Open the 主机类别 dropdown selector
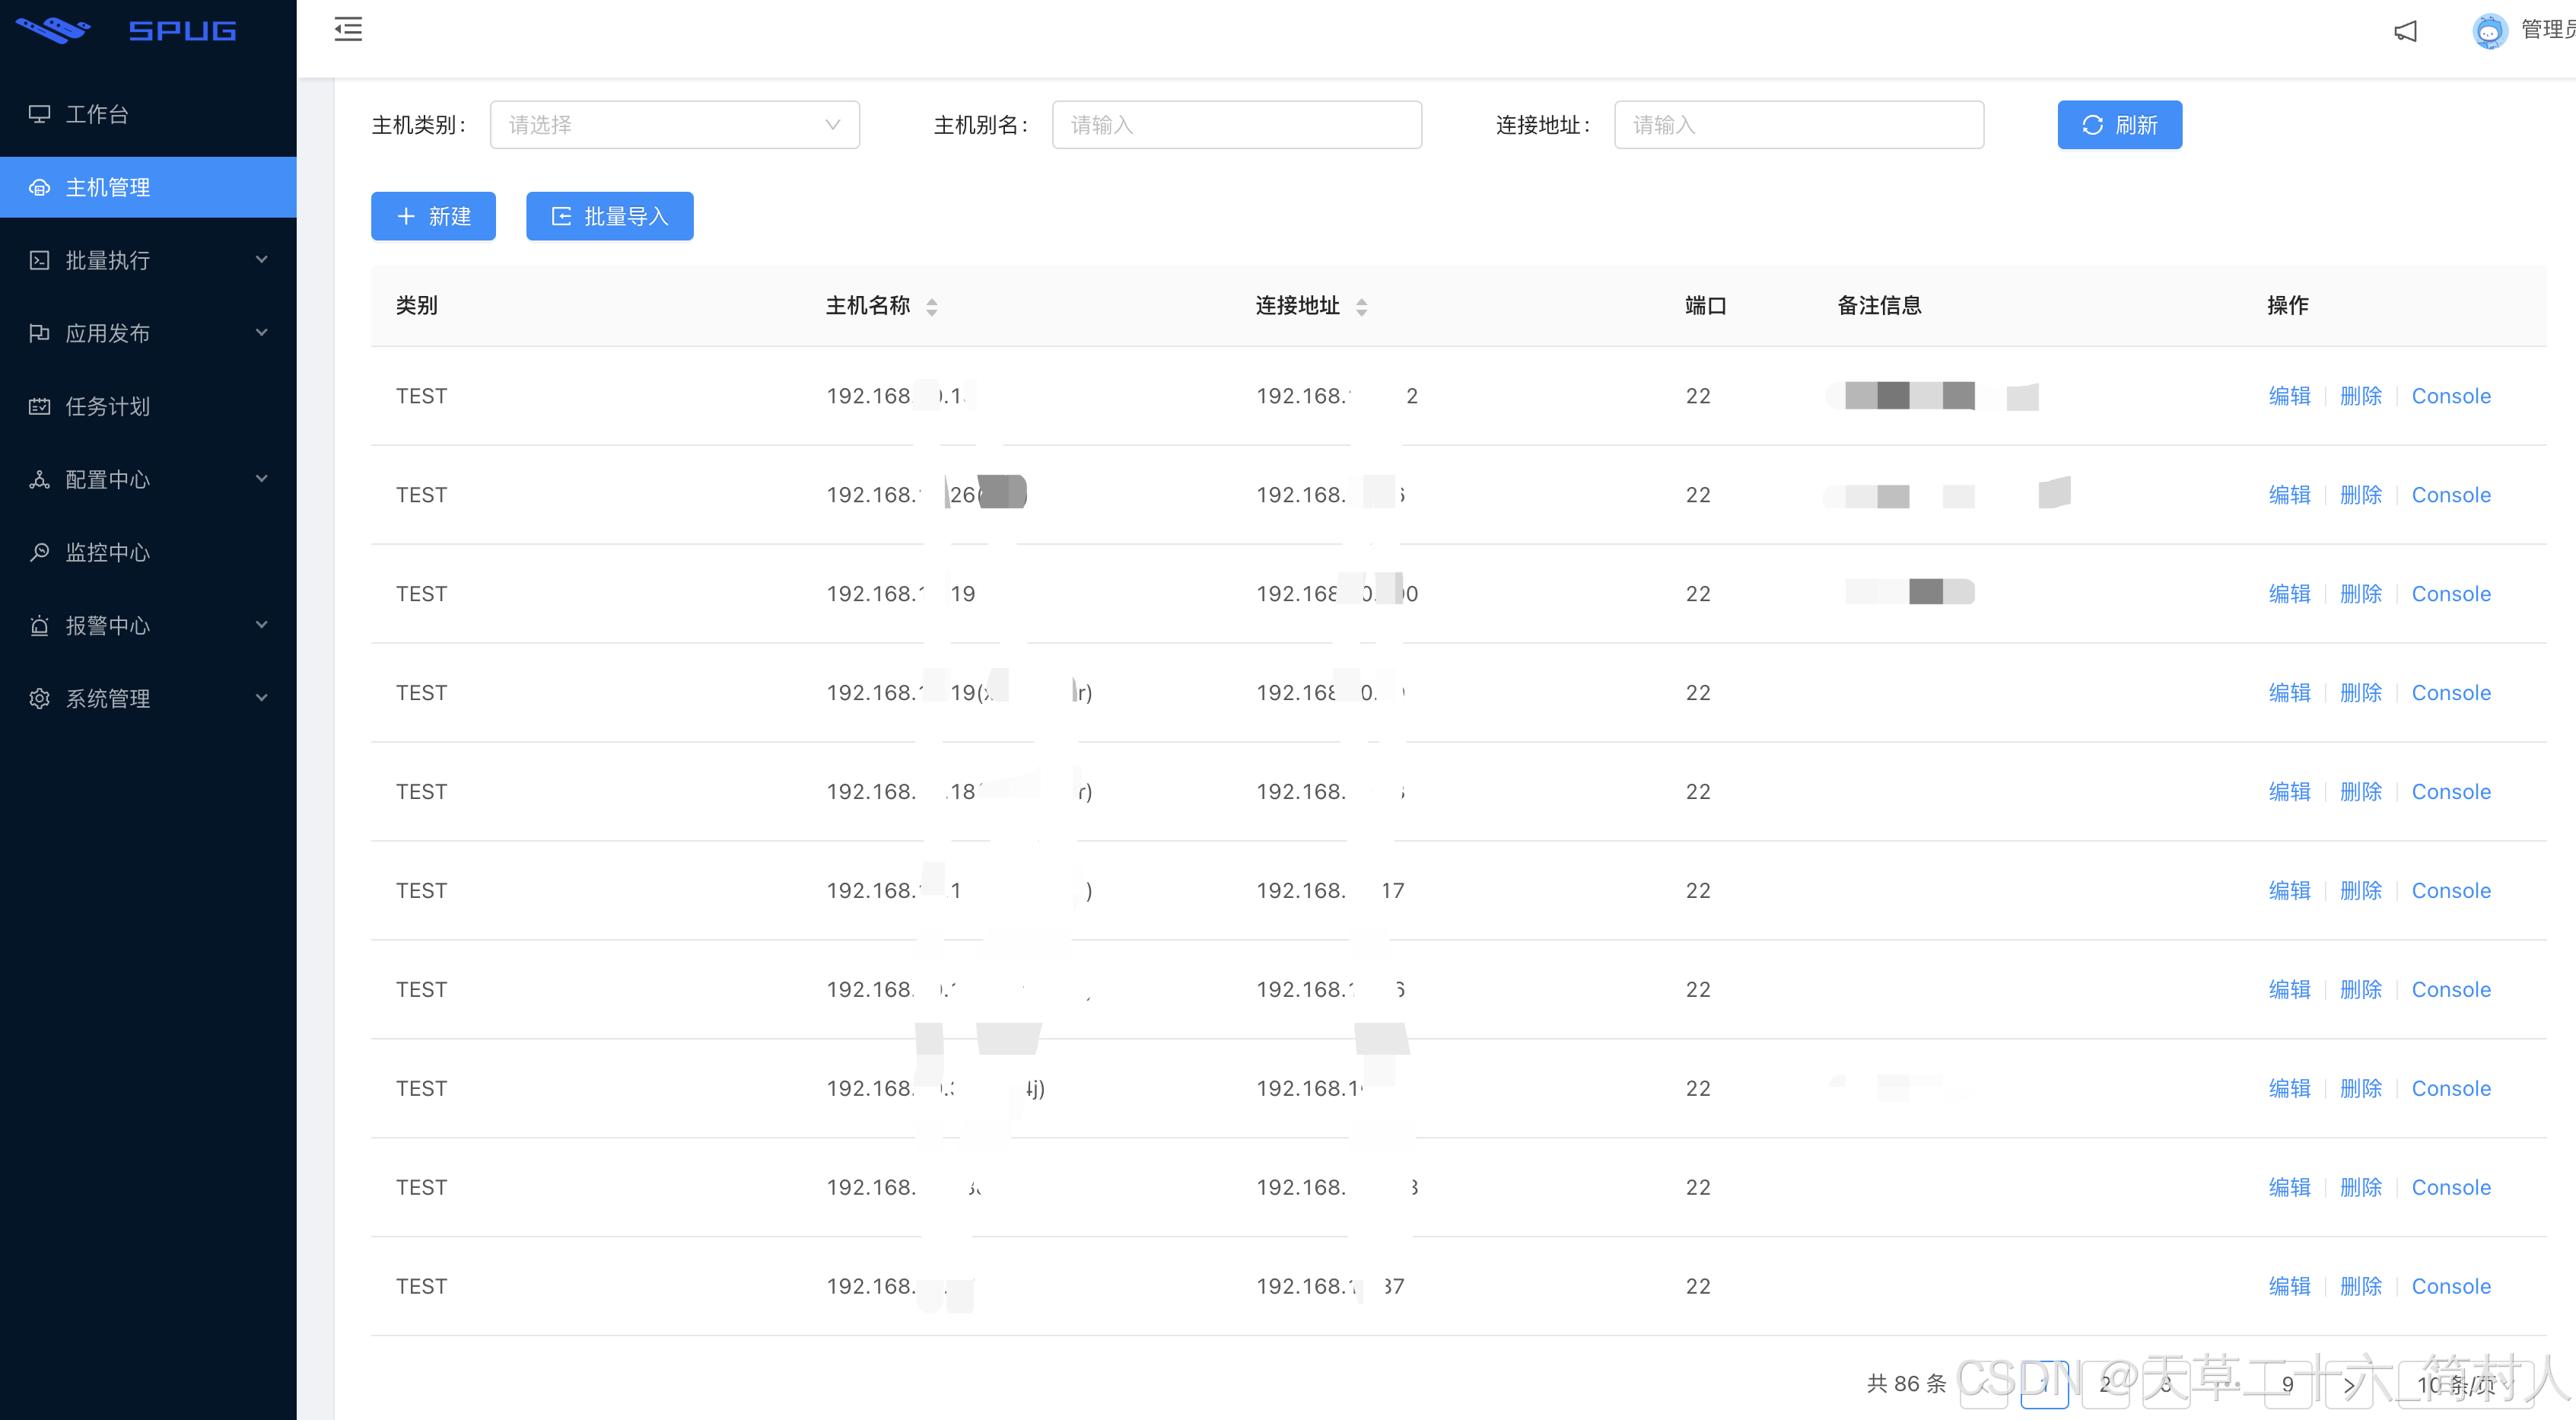 (x=675, y=124)
